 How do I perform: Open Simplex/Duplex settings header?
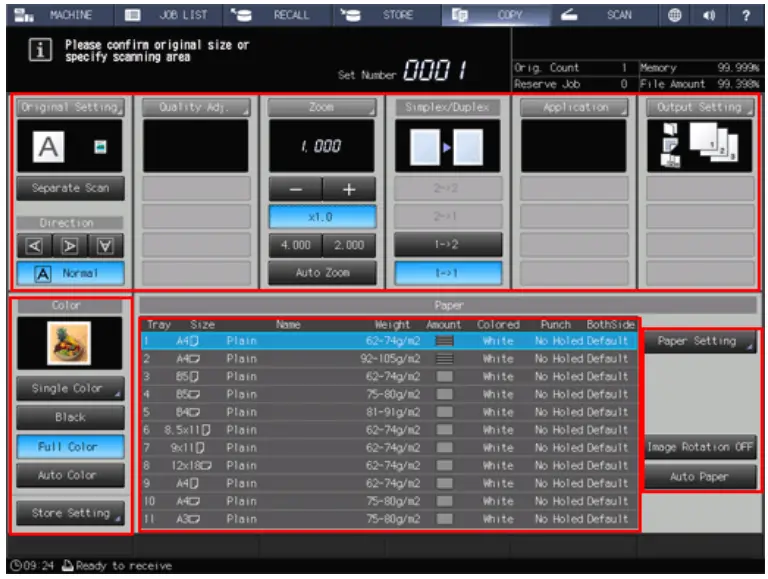(448, 107)
